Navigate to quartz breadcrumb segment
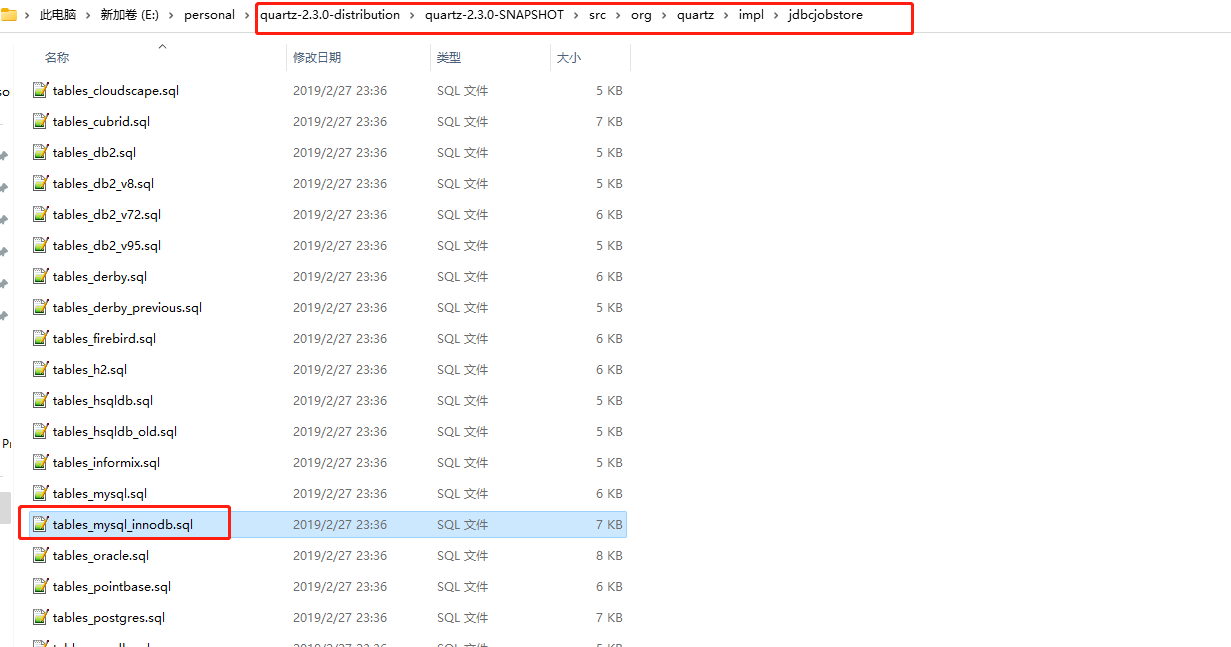1231x647 pixels. point(693,15)
